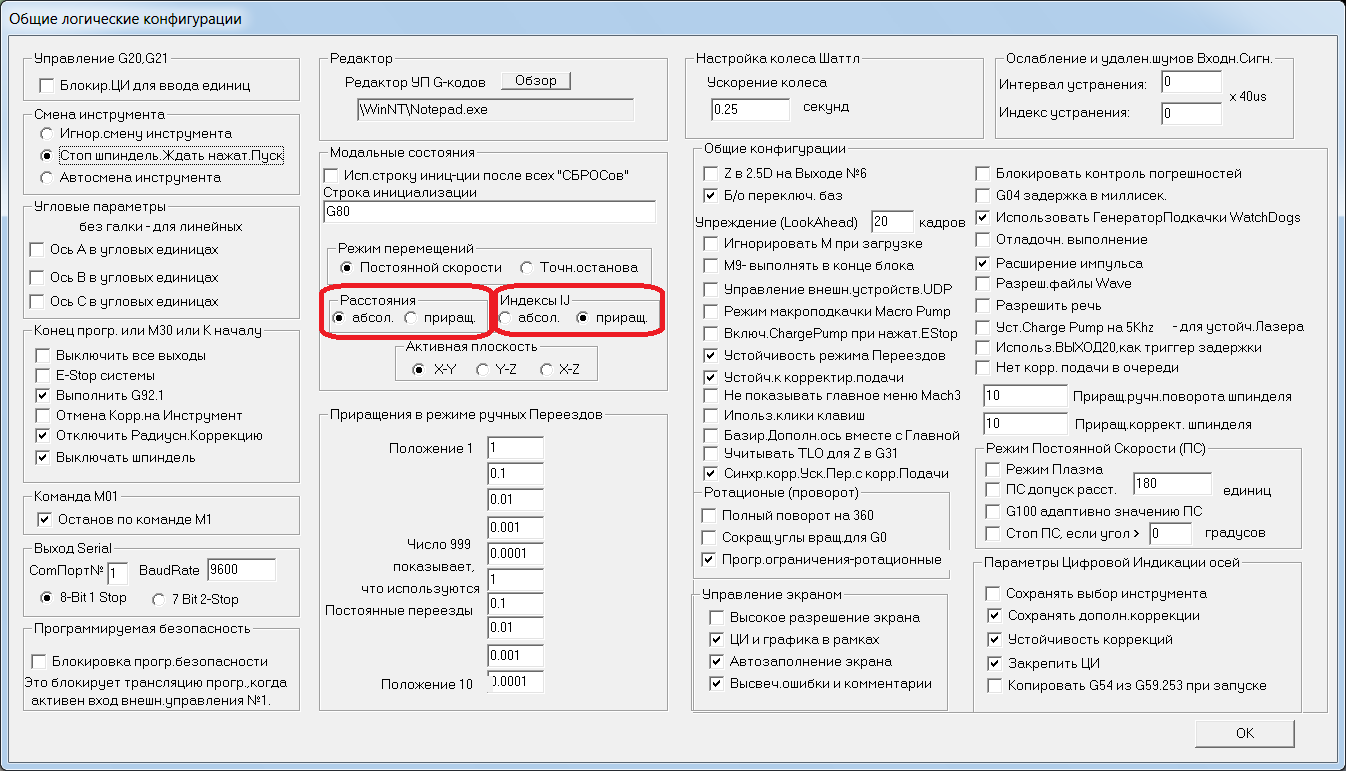Click the Положение 10 jog increment field

point(515,683)
